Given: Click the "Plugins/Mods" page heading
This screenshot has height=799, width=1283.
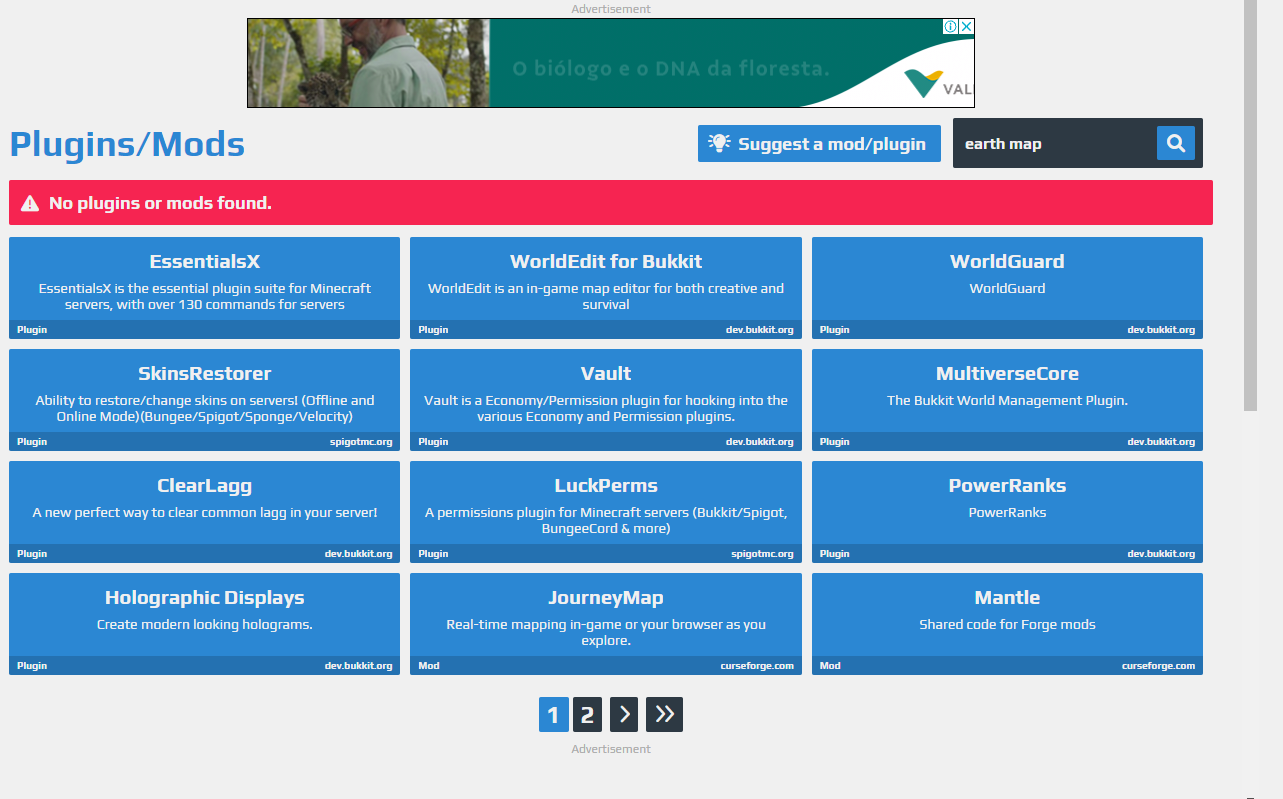Looking at the screenshot, I should [x=127, y=144].
